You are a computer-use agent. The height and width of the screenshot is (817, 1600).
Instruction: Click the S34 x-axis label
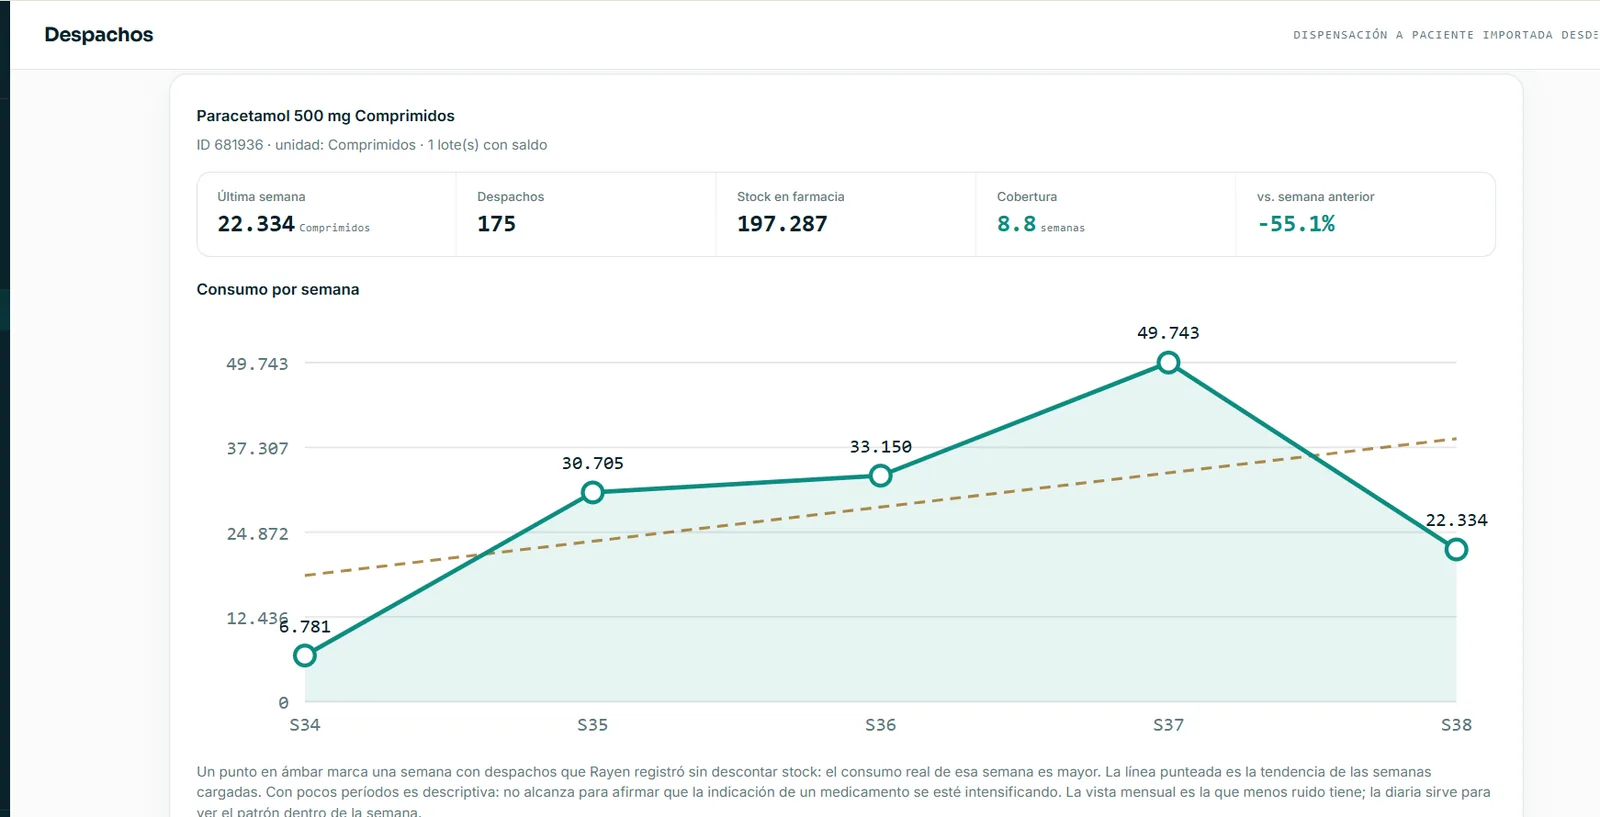tap(305, 725)
